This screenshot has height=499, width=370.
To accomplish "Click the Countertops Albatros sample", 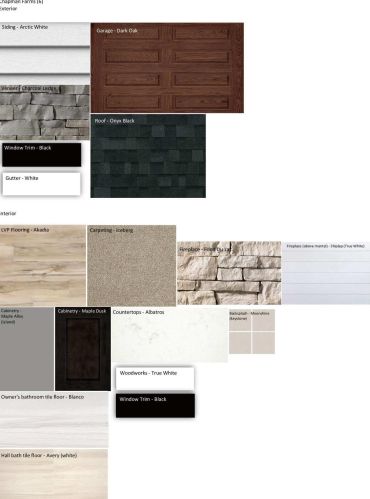I will point(170,335).
